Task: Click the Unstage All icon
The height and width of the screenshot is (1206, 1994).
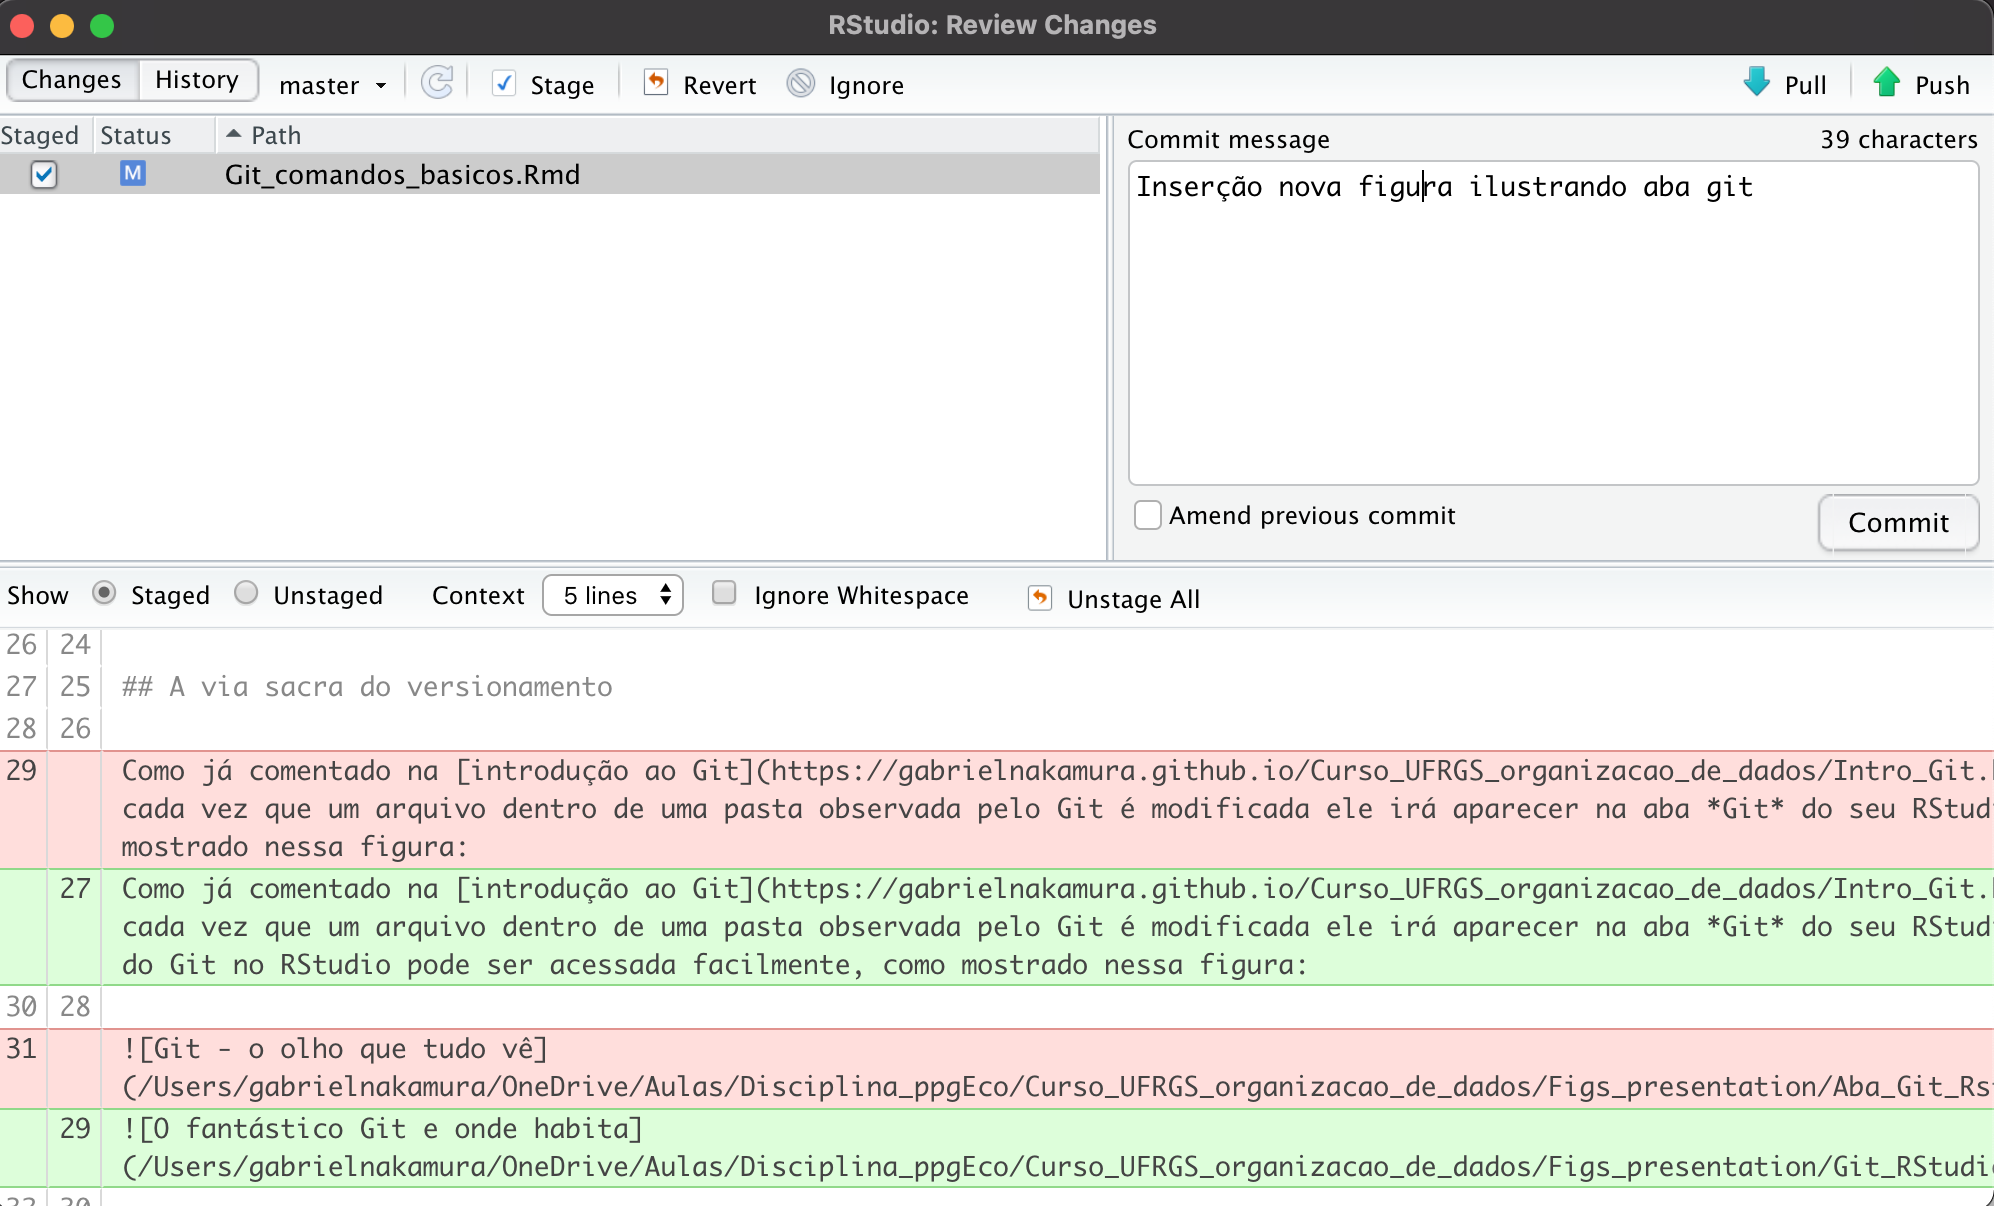Action: pos(1040,598)
